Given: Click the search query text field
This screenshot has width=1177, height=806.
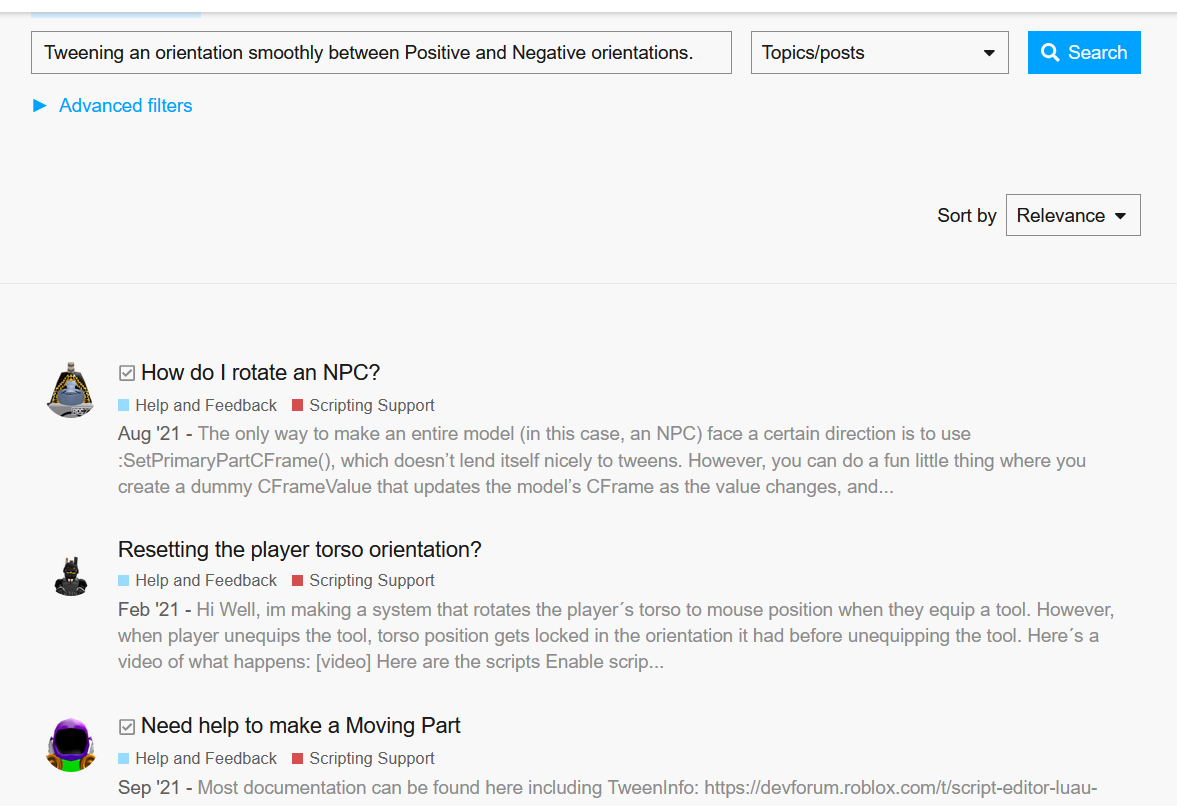Looking at the screenshot, I should tap(381, 53).
